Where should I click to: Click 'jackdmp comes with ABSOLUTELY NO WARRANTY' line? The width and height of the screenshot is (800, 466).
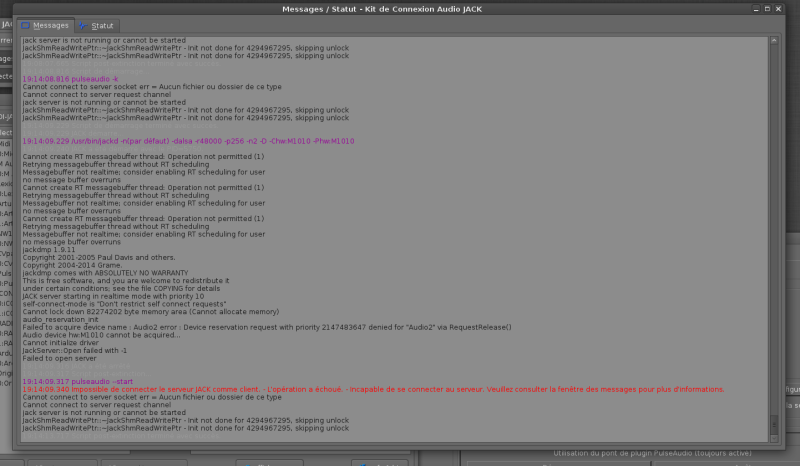coord(105,273)
